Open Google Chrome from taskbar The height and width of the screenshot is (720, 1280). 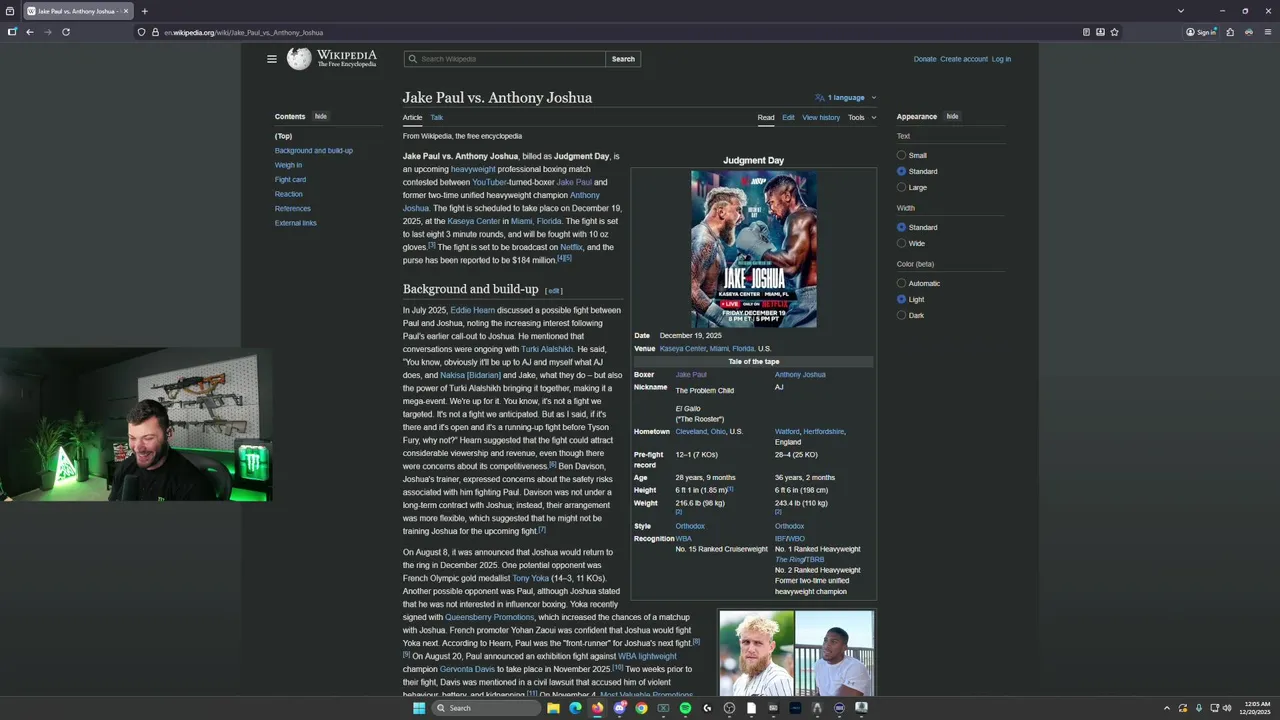[641, 708]
